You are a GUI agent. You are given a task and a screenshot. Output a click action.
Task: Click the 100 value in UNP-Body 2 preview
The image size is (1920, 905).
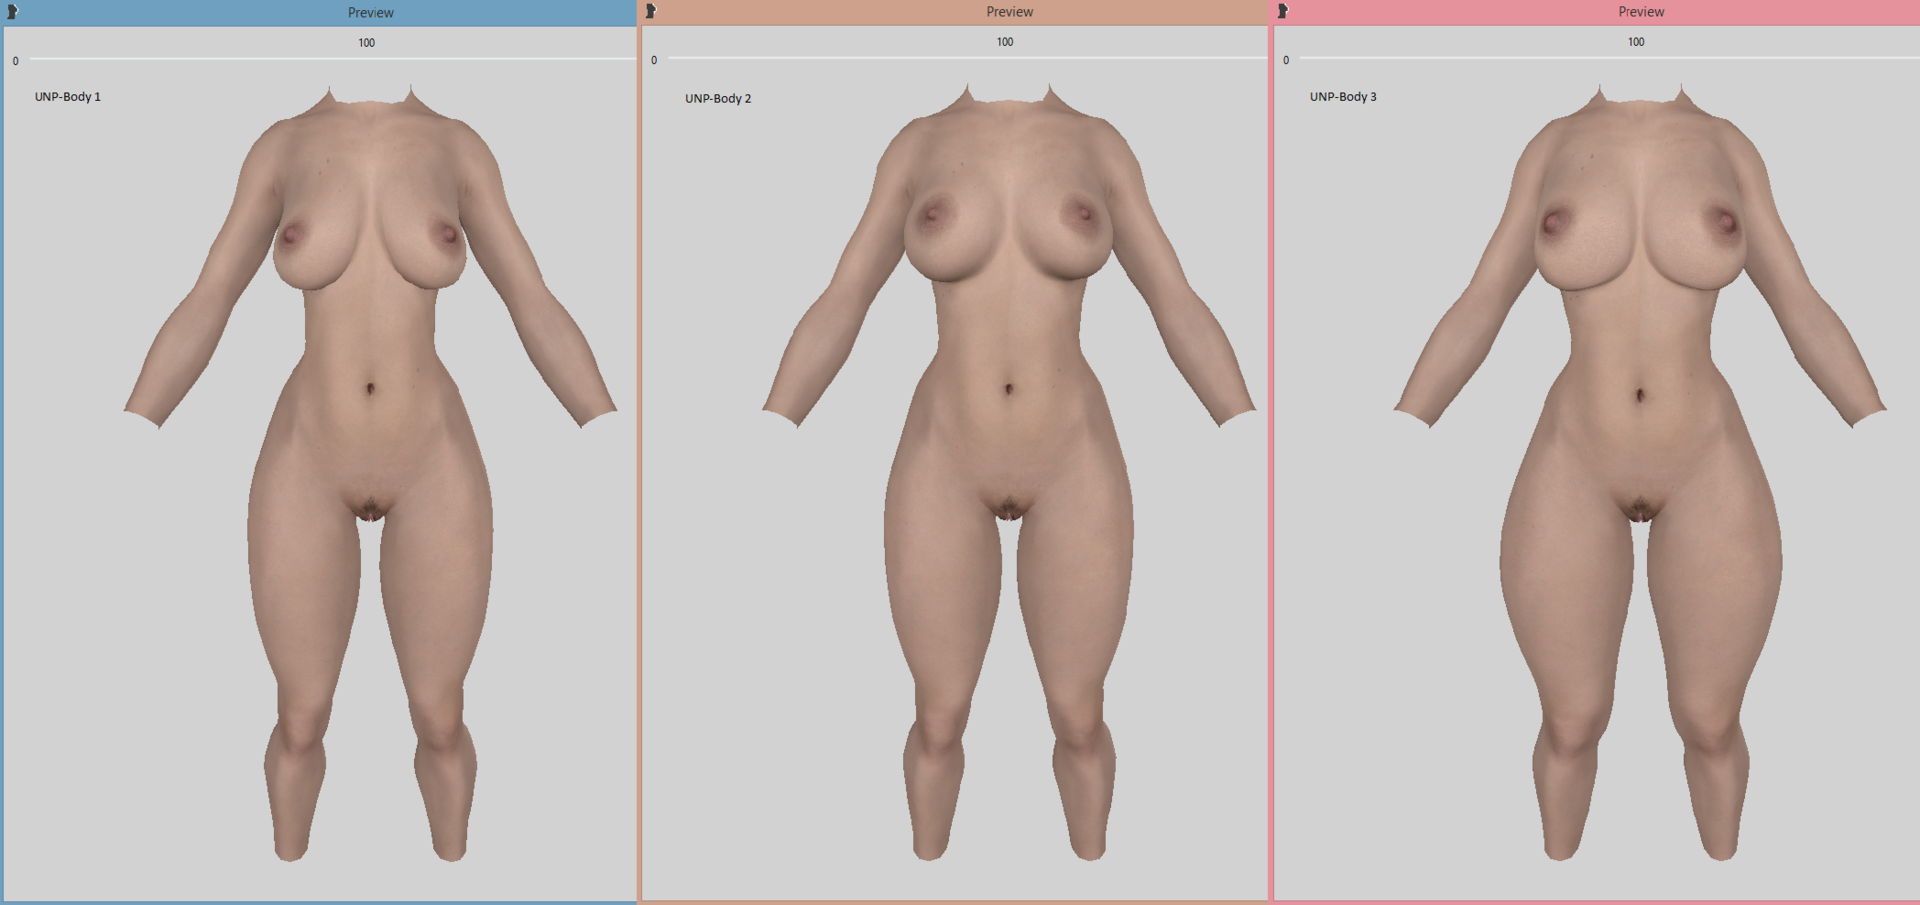tap(1005, 42)
